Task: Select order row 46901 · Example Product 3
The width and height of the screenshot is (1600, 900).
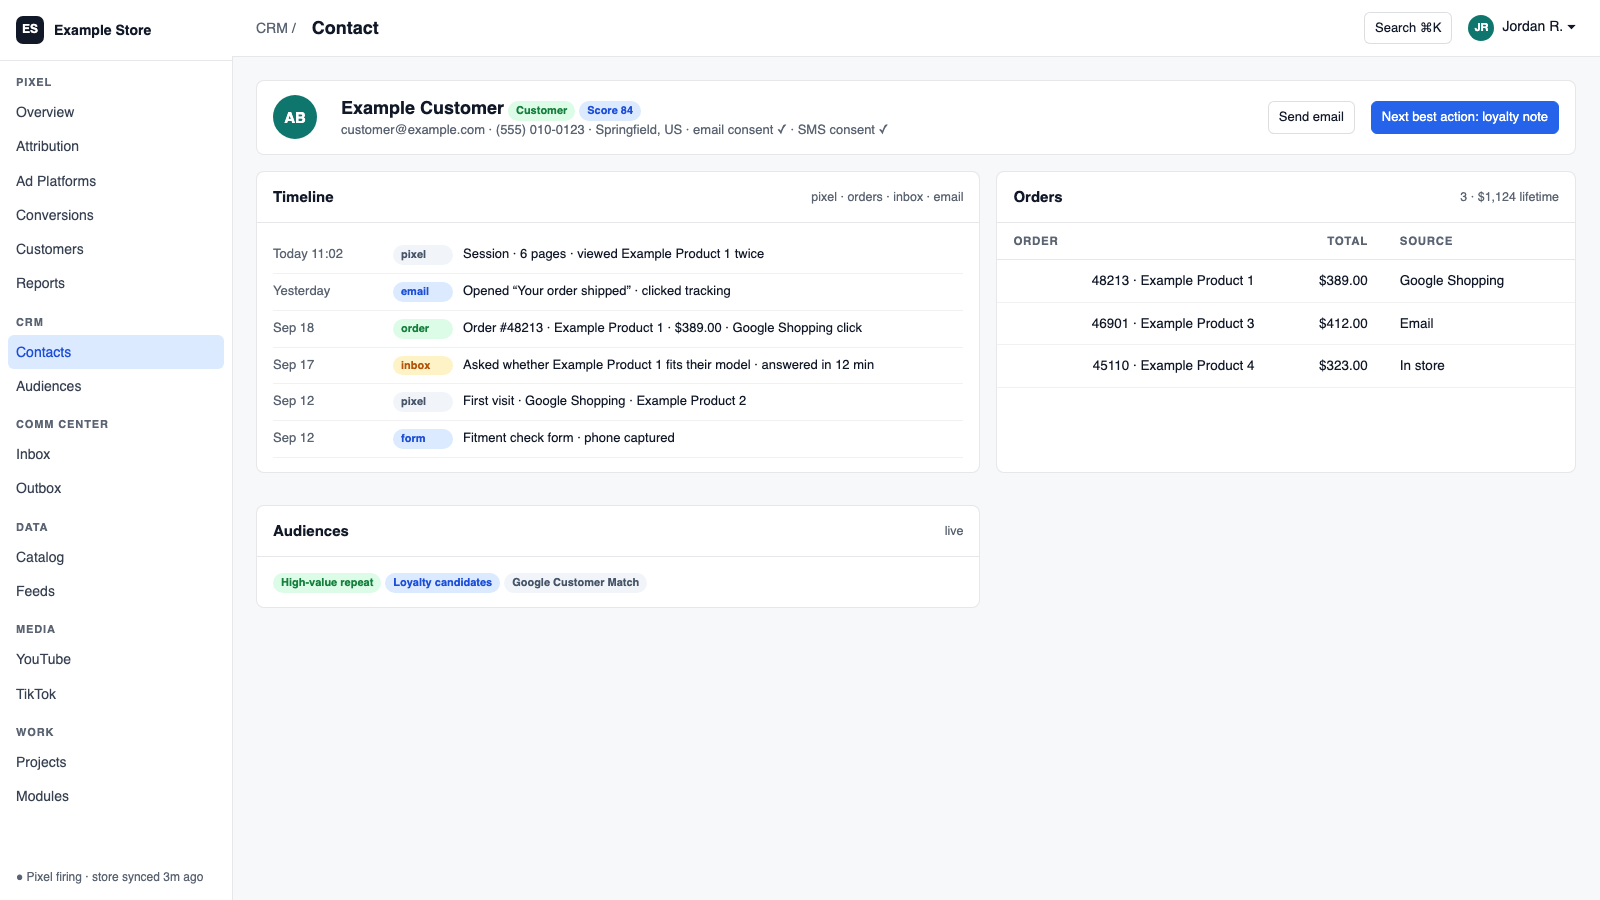Action: tap(1286, 323)
